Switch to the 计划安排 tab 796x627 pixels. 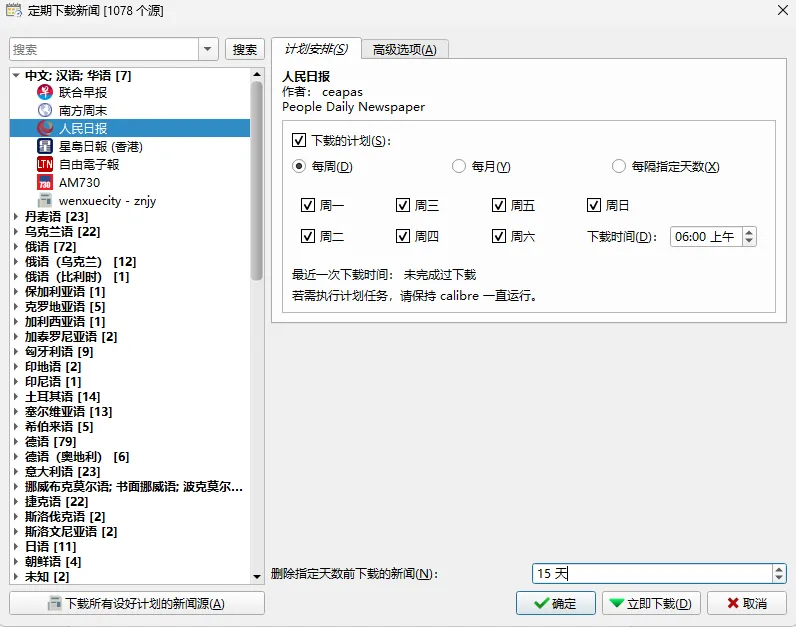tap(316, 49)
